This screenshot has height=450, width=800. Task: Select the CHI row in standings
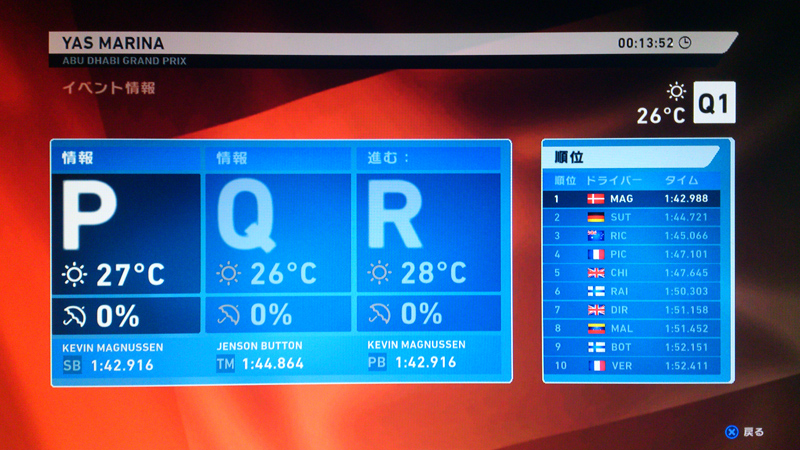coord(632,273)
